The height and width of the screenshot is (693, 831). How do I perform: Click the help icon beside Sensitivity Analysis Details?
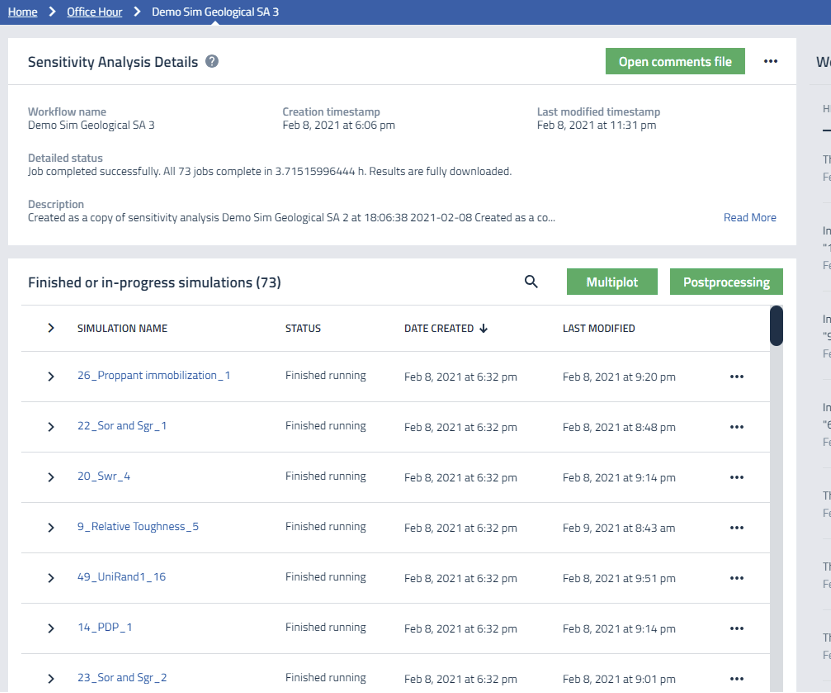212,61
